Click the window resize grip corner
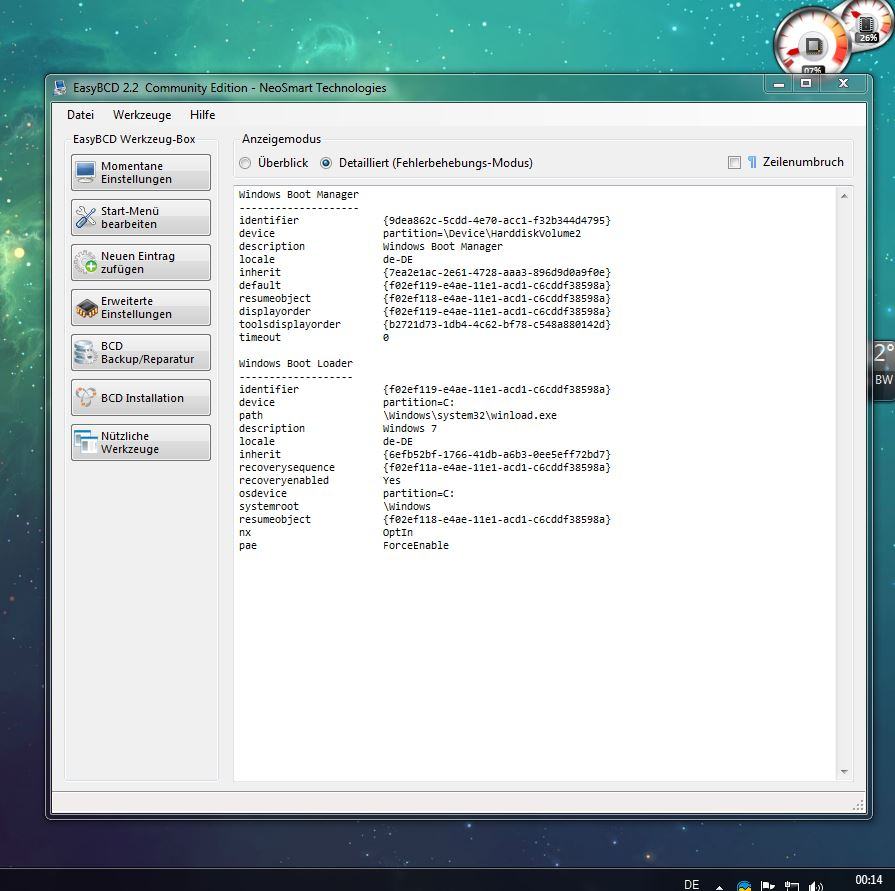895x891 pixels. tap(858, 805)
